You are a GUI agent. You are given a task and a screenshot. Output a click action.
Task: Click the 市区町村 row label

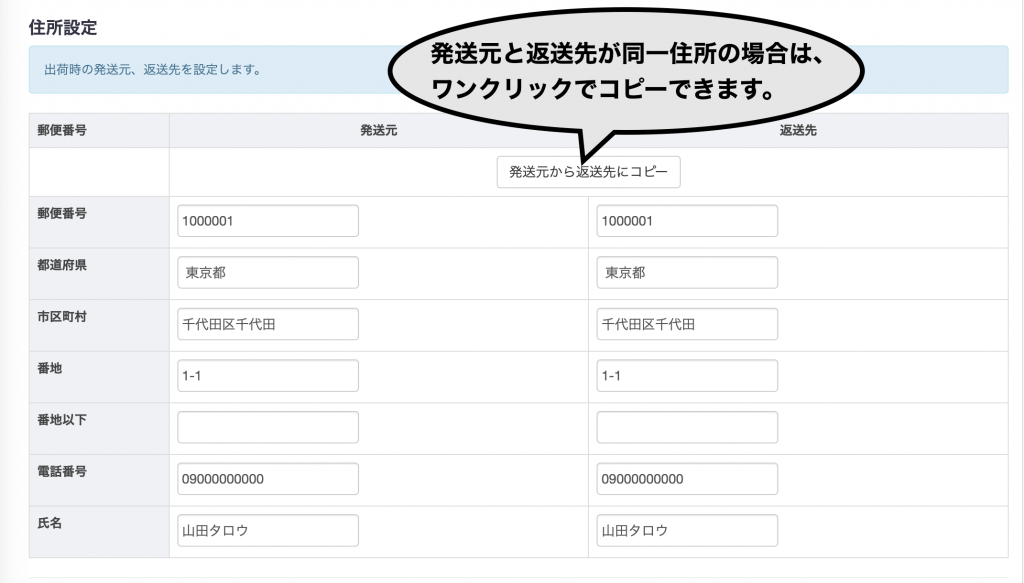62,317
